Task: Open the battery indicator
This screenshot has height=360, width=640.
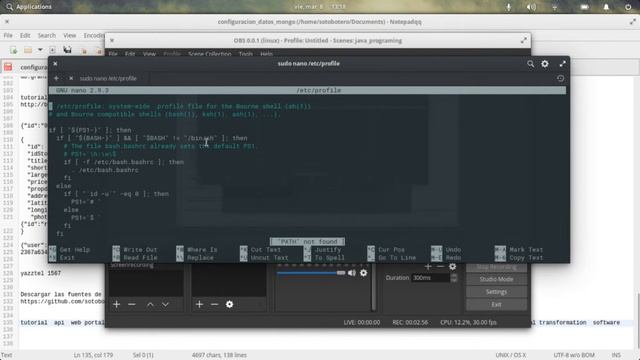Action: pos(584,7)
